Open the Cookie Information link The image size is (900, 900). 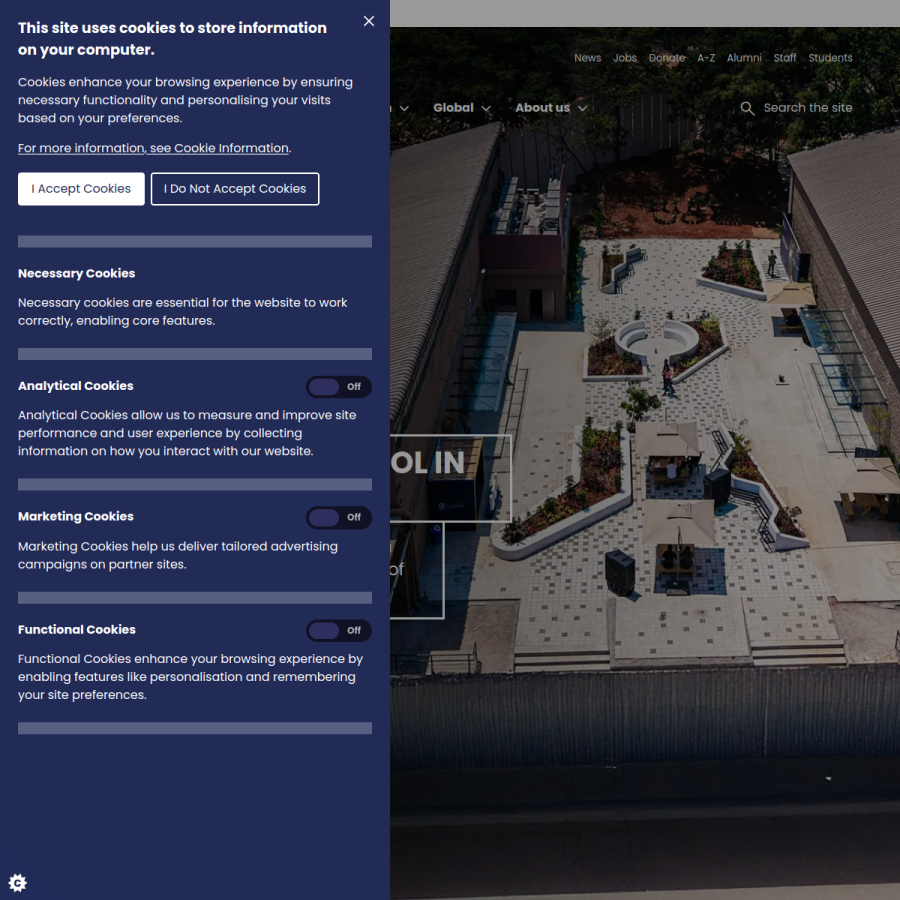pos(153,148)
